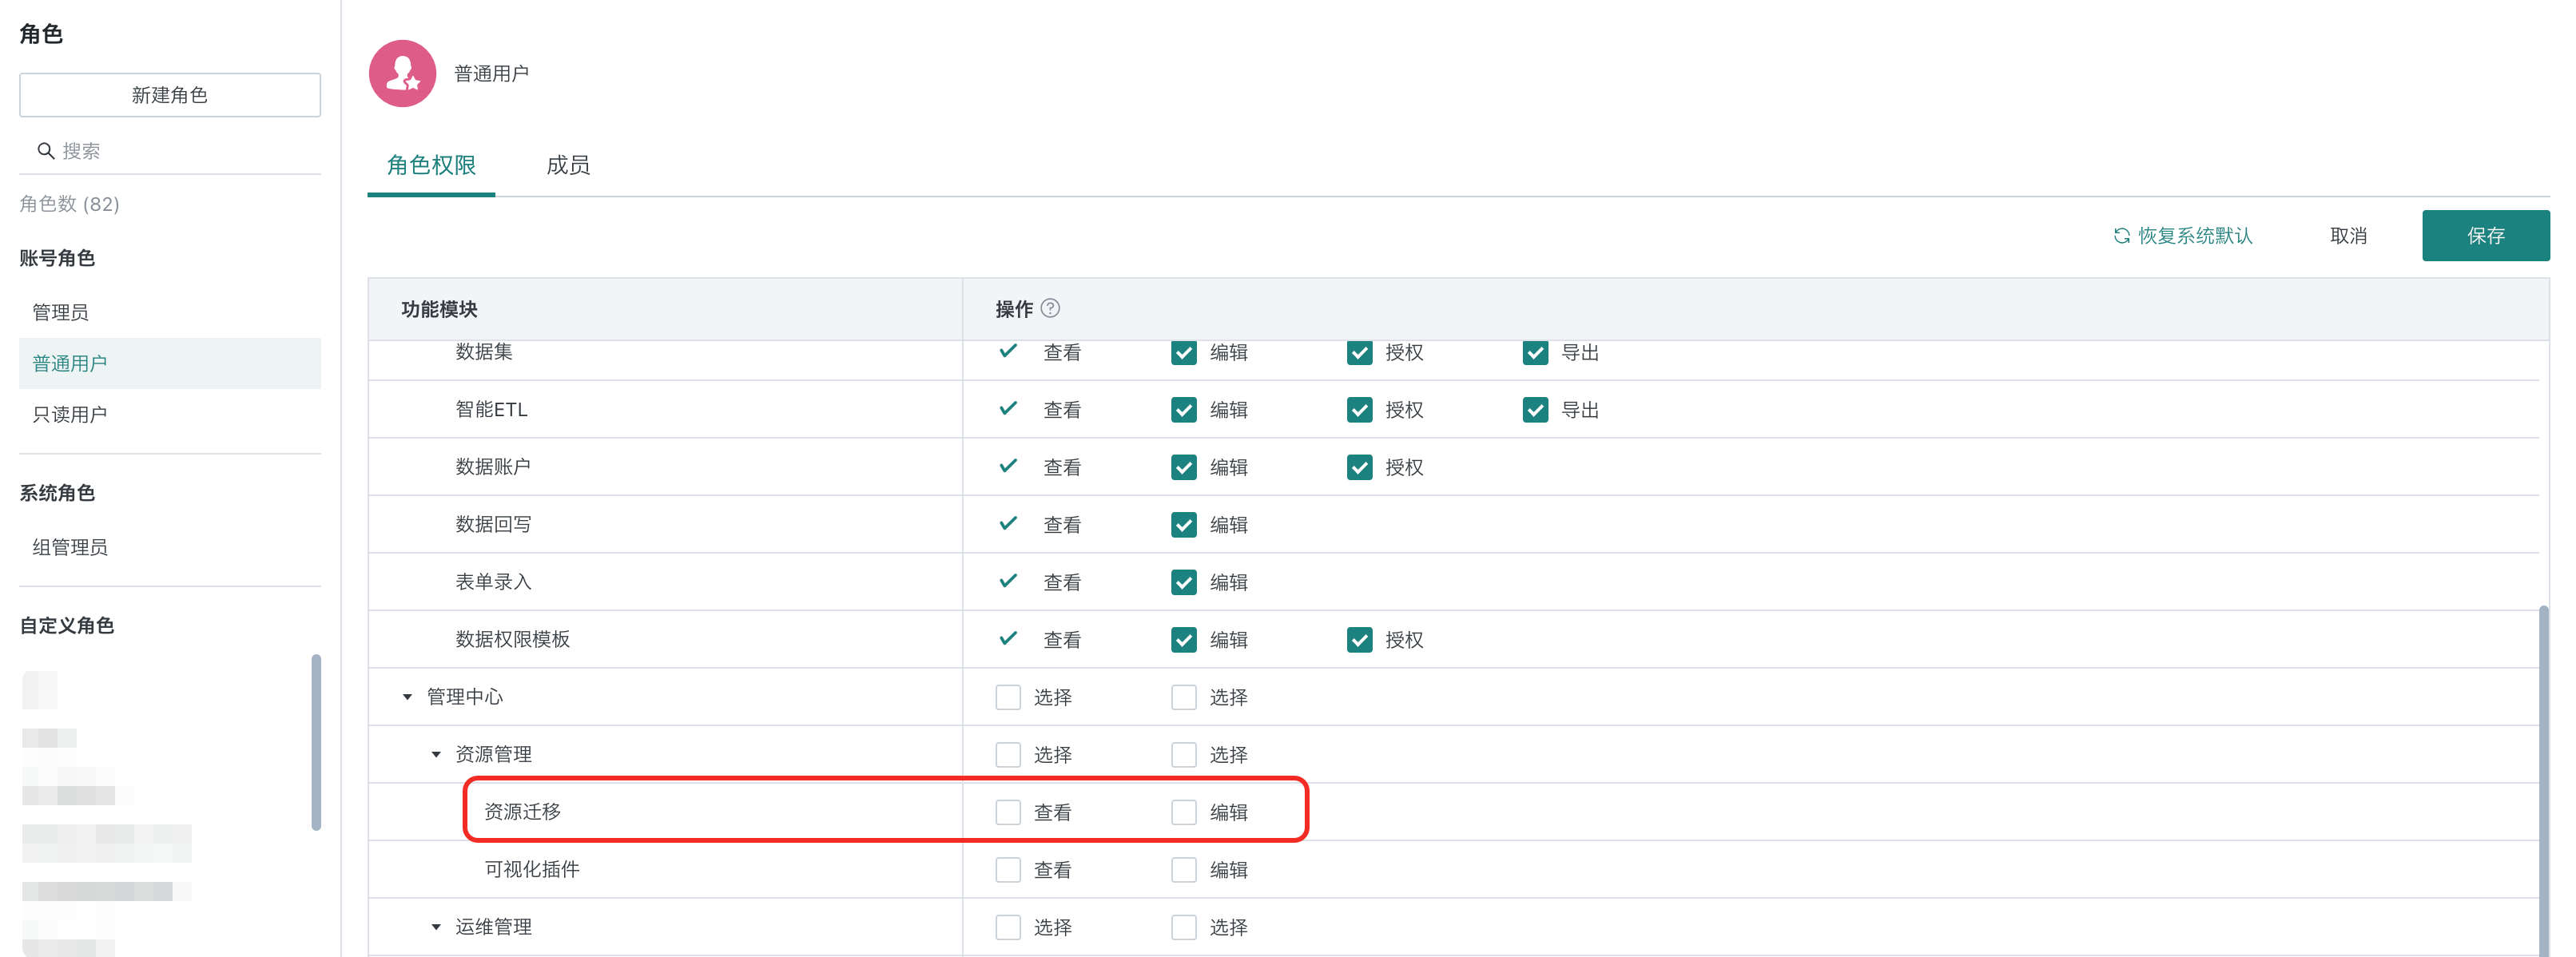Click the custom roles list scrollbar
The width and height of the screenshot is (2576, 957).
316,742
